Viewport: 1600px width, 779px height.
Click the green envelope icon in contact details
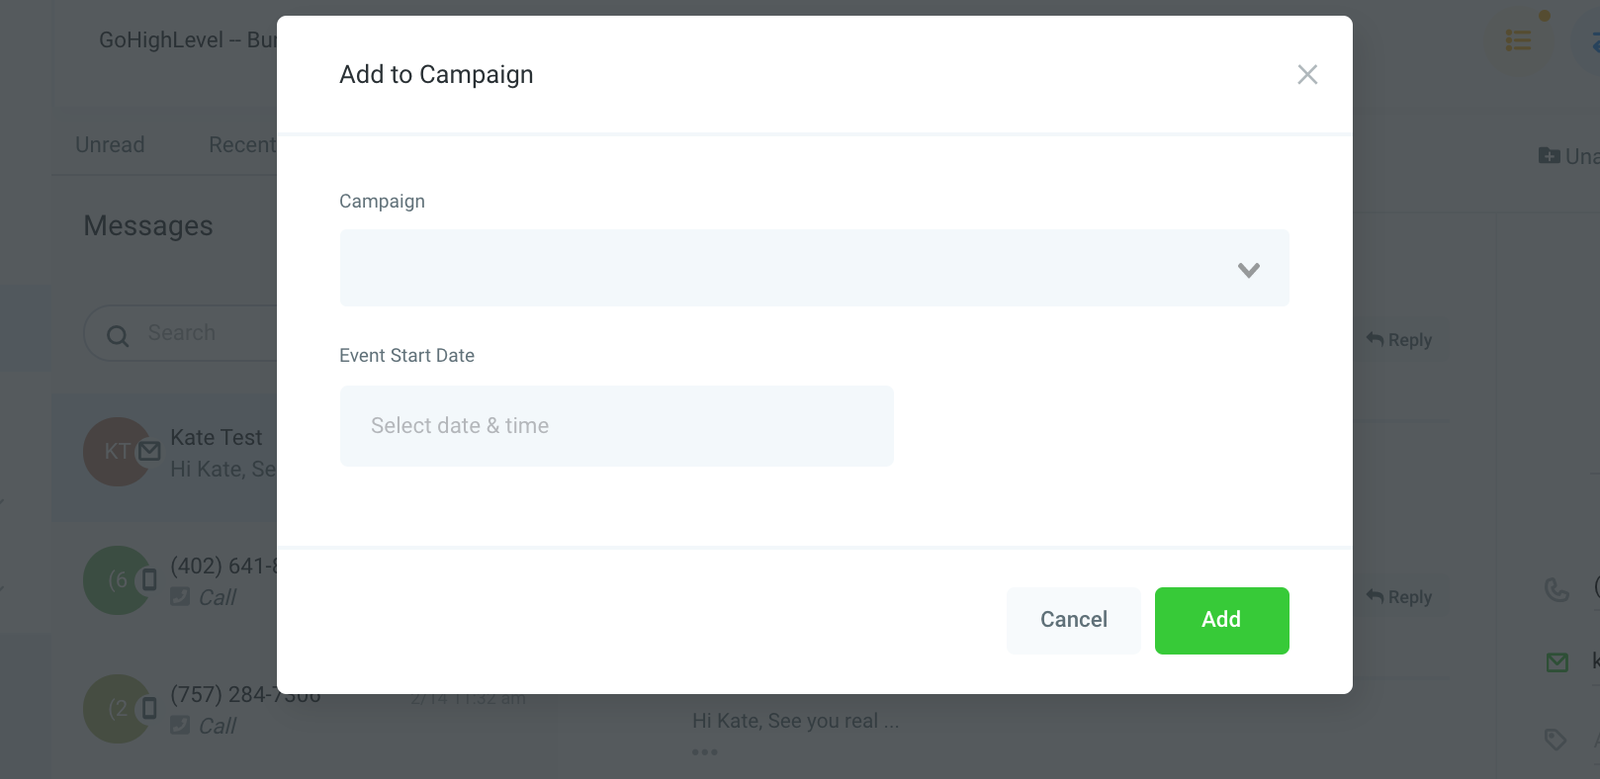click(1557, 662)
